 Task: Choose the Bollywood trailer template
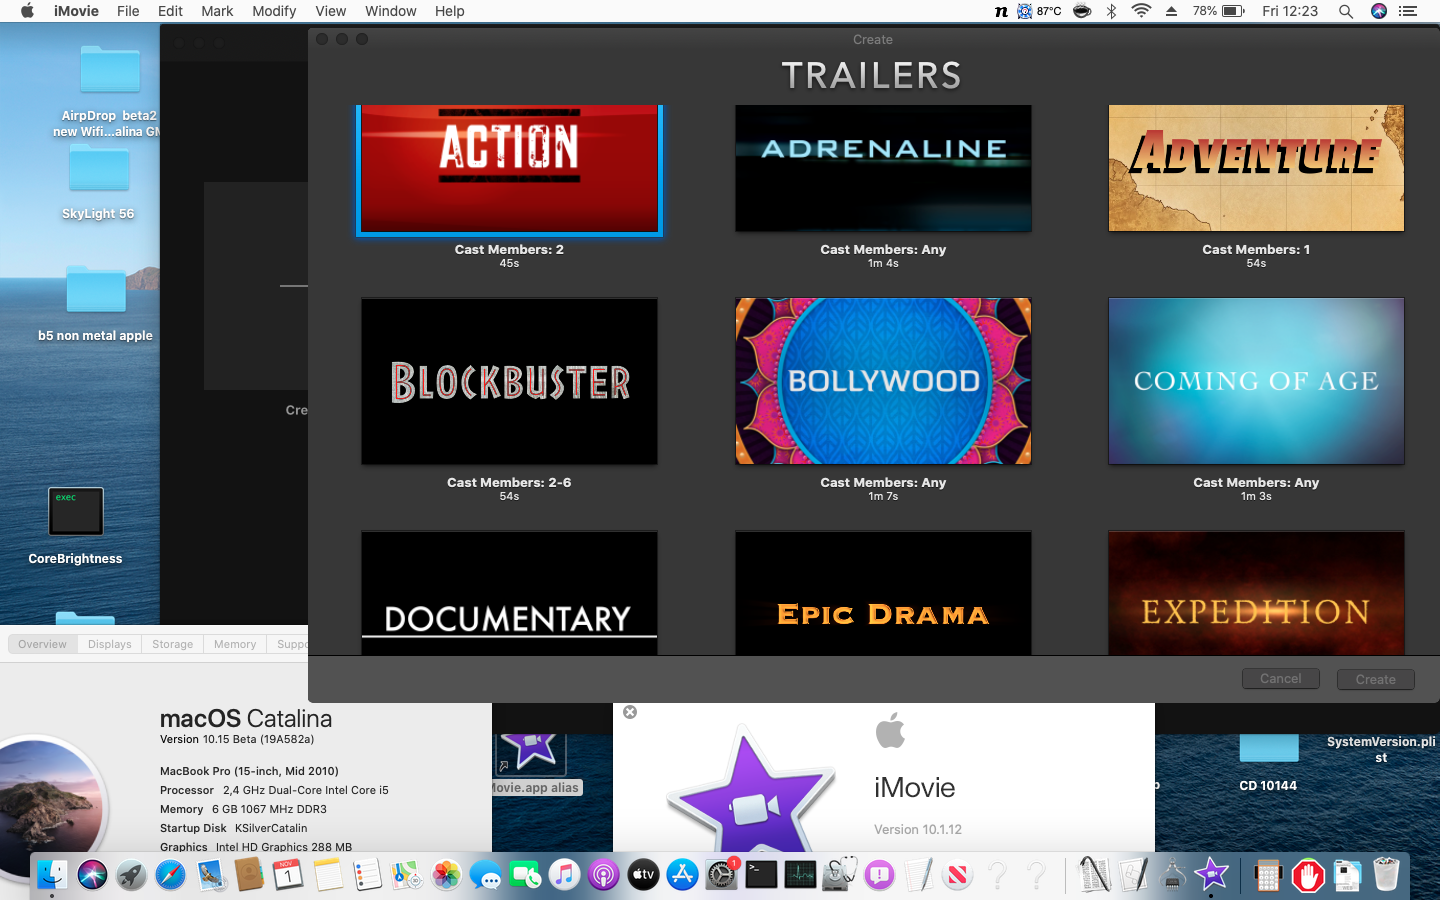(883, 381)
